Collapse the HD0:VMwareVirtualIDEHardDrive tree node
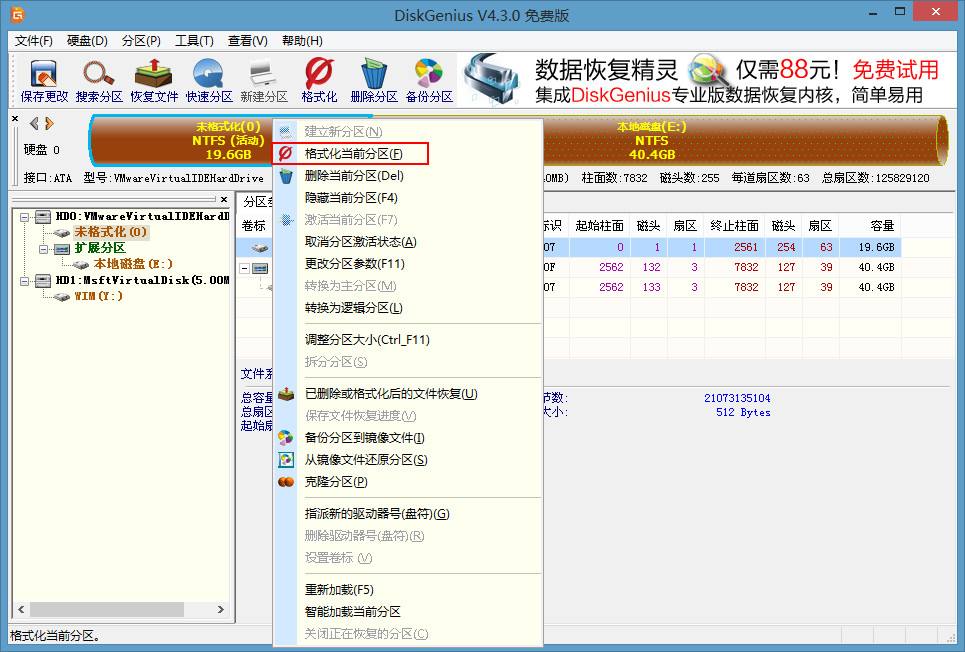965x652 pixels. pyautogui.click(x=24, y=217)
